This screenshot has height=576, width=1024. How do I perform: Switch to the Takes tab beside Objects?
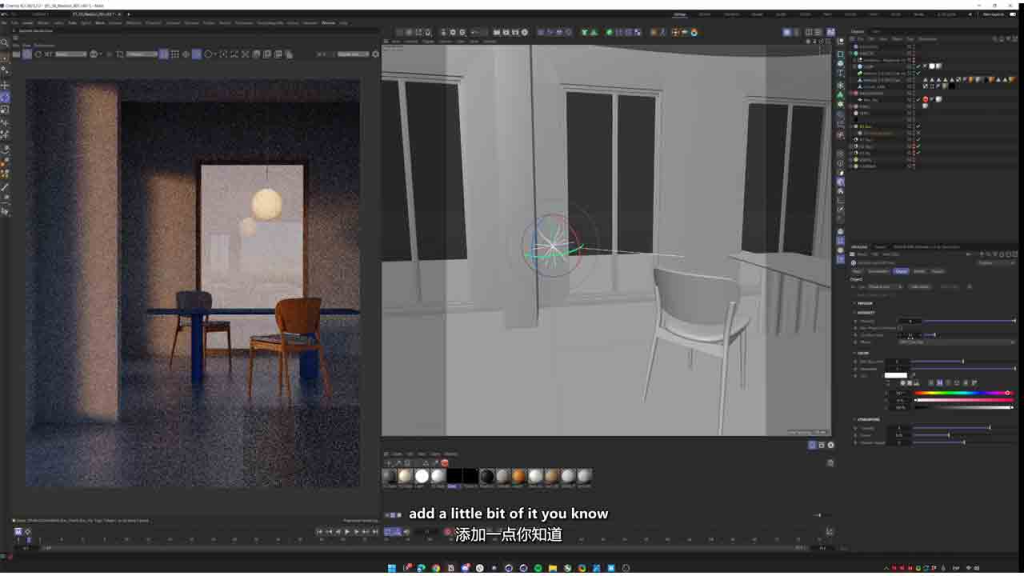[x=875, y=31]
